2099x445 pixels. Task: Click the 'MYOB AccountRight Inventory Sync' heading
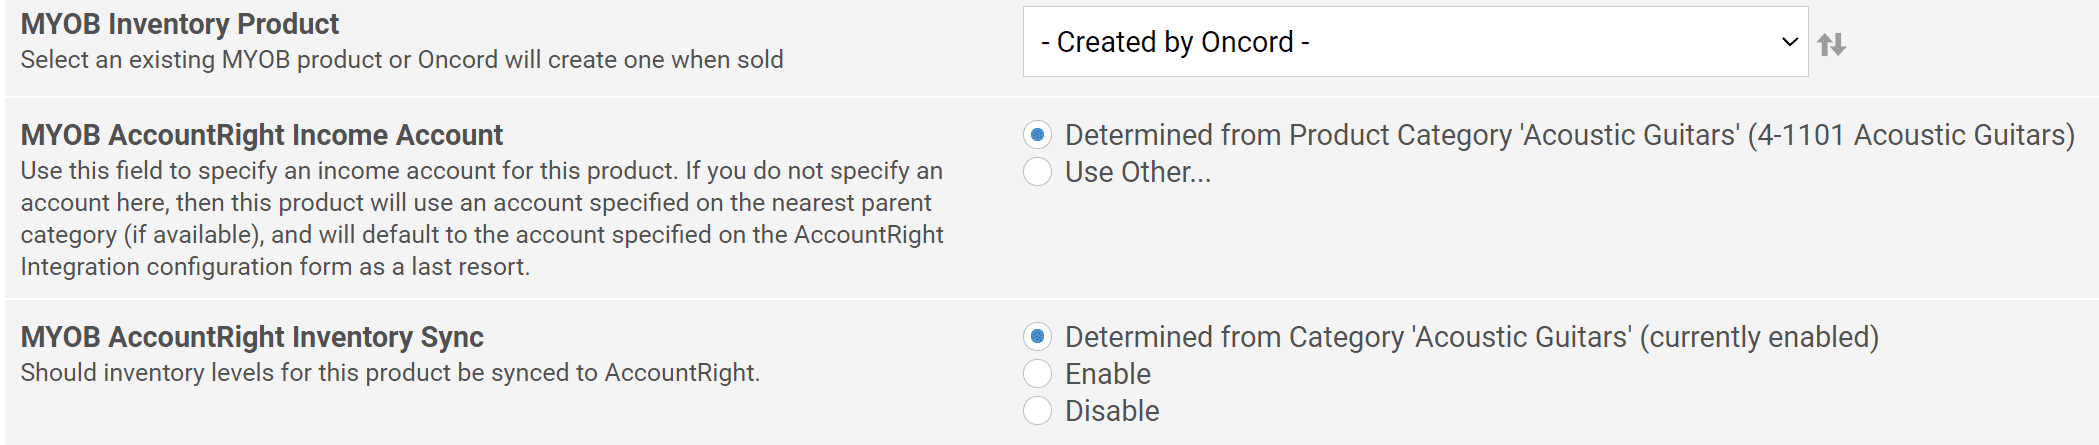252,337
